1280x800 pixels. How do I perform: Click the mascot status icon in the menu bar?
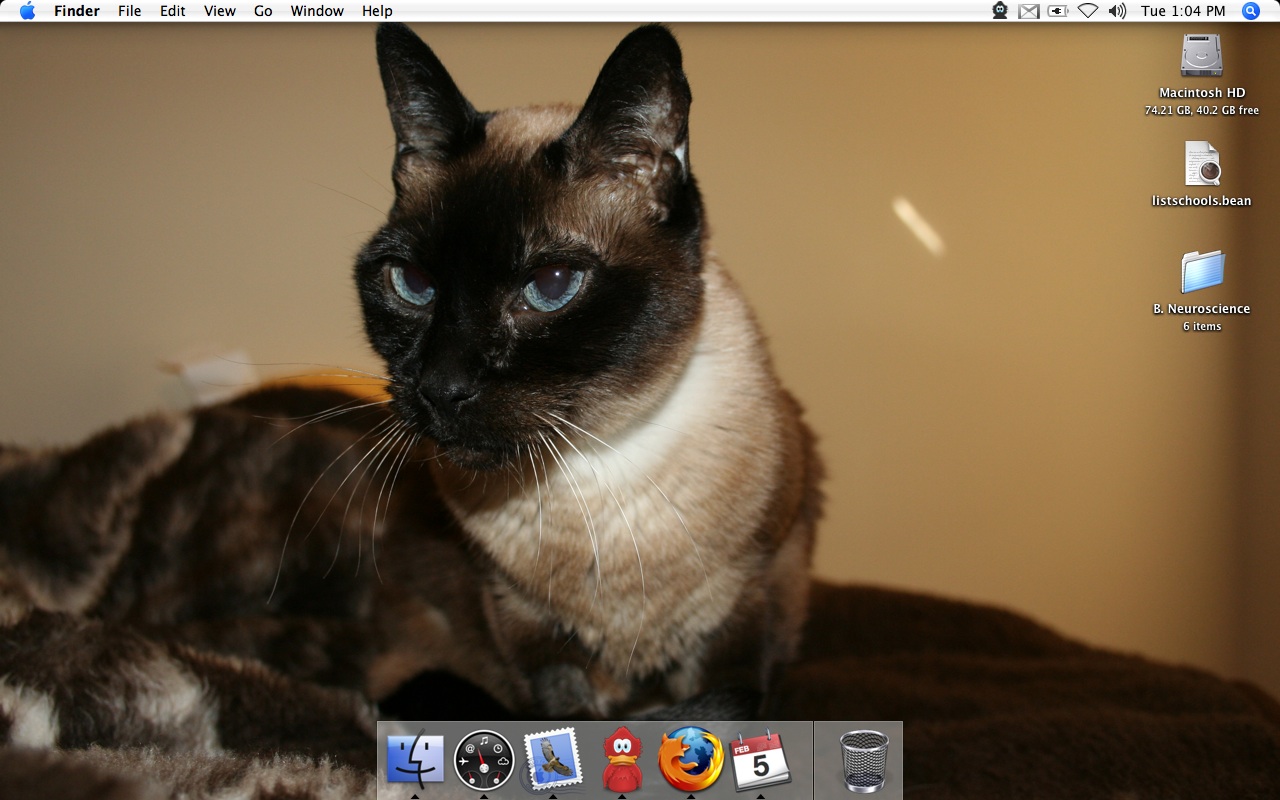1000,11
